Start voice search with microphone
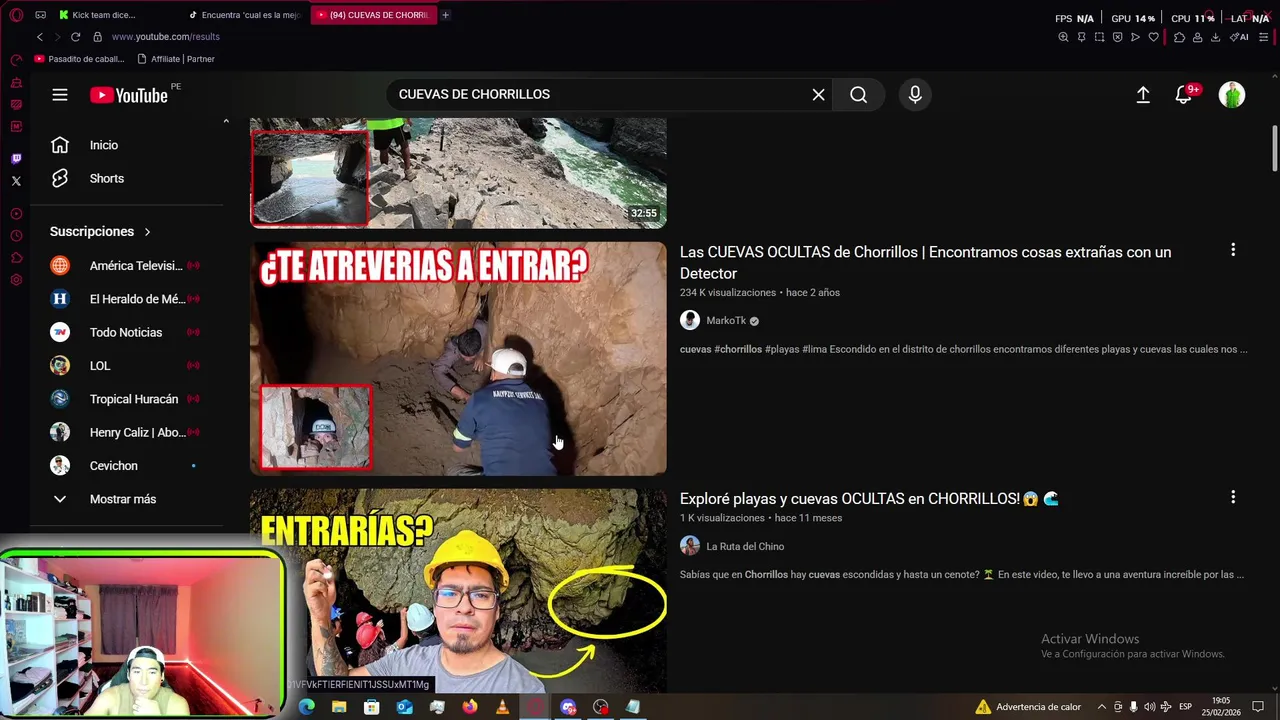1280x720 pixels. point(915,94)
